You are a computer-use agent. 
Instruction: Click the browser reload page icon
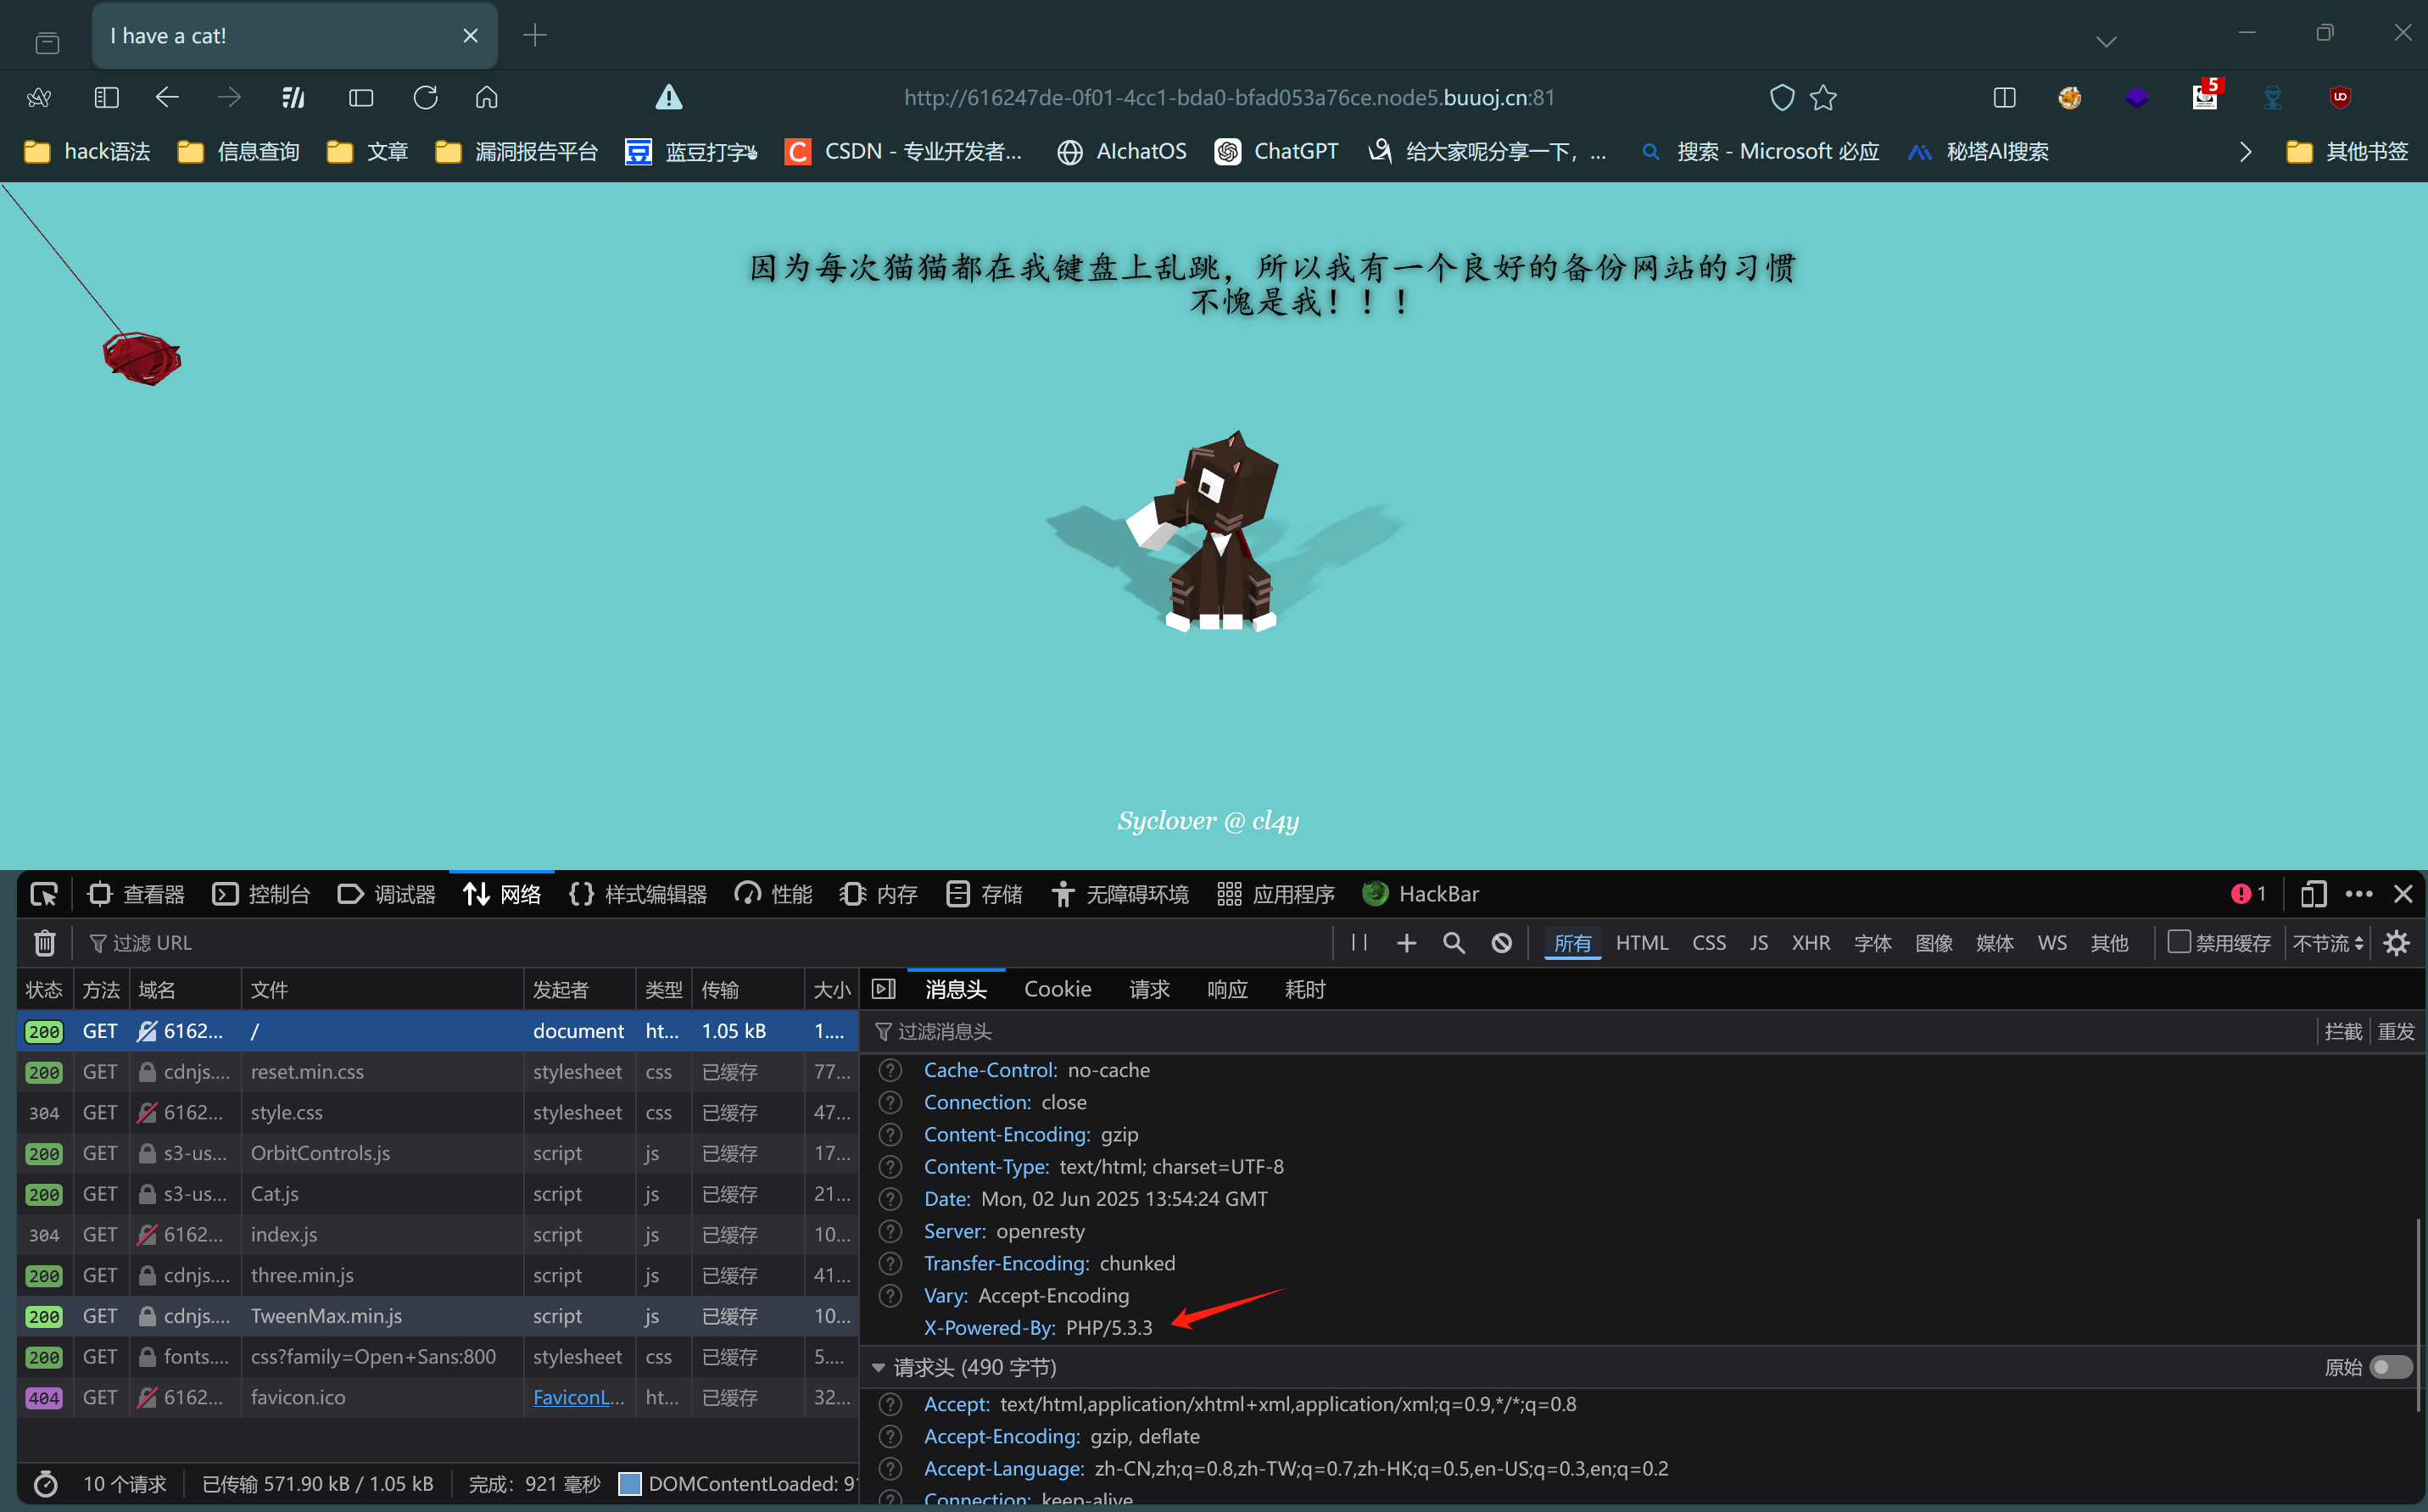coord(425,97)
